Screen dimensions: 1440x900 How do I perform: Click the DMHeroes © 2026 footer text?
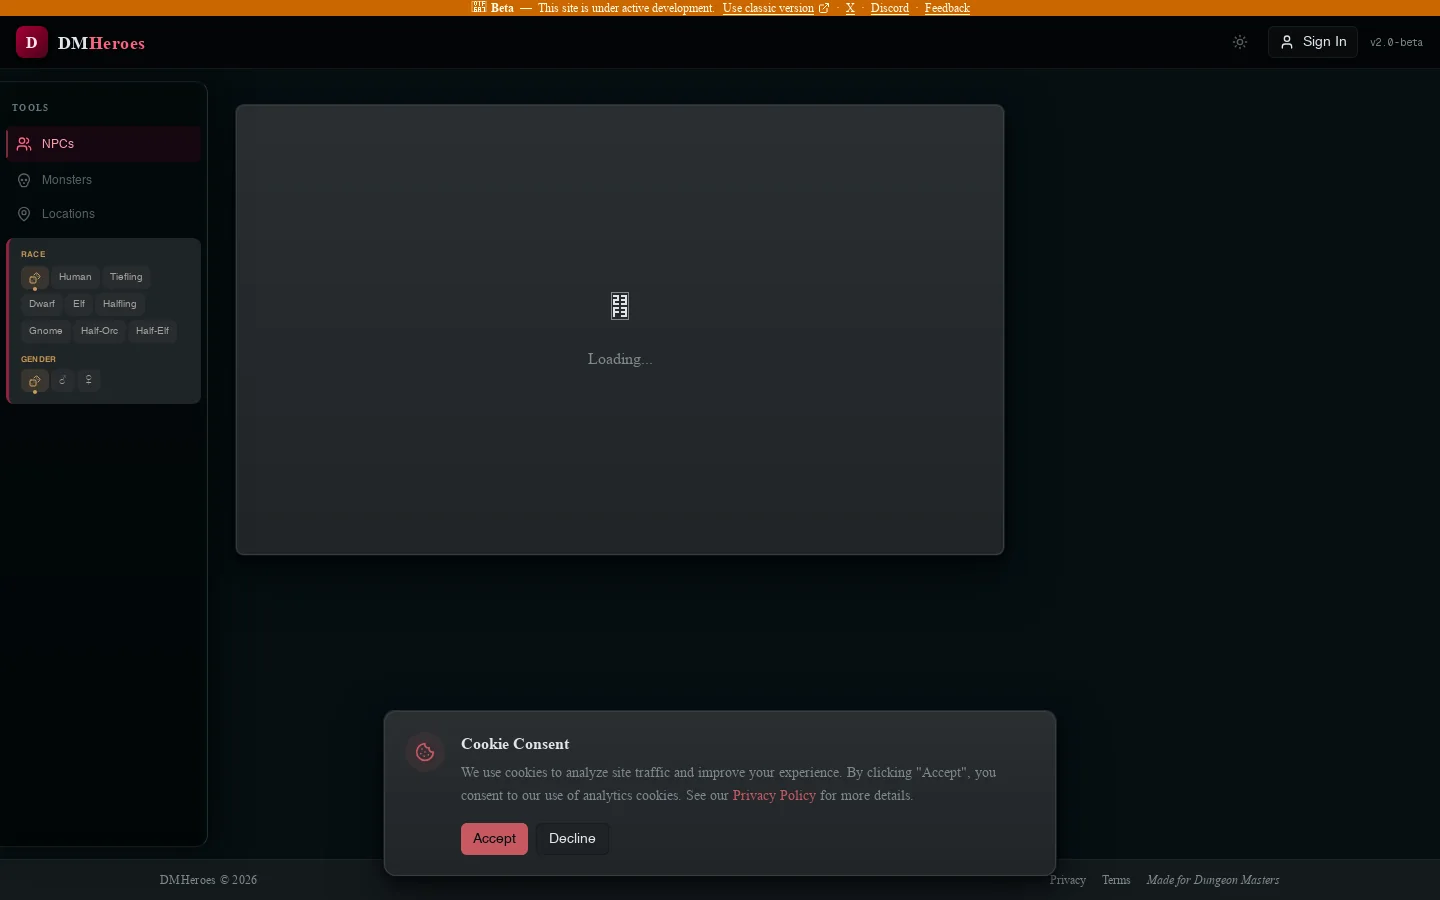tap(208, 880)
